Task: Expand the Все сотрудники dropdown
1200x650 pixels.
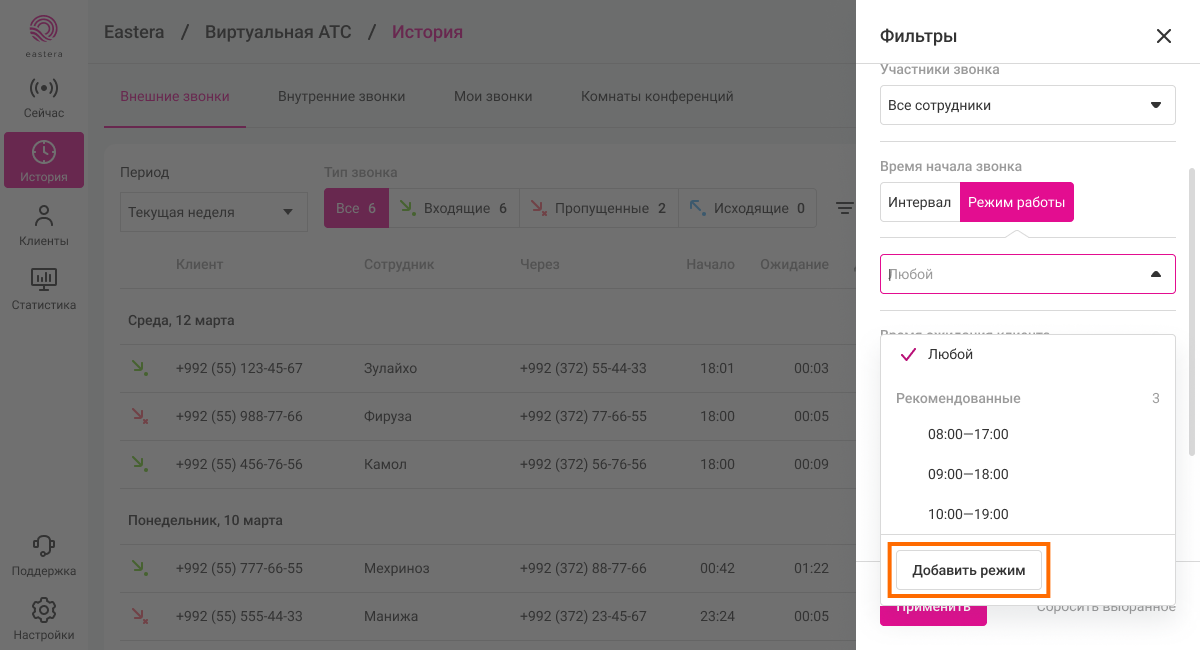Action: (x=1027, y=105)
